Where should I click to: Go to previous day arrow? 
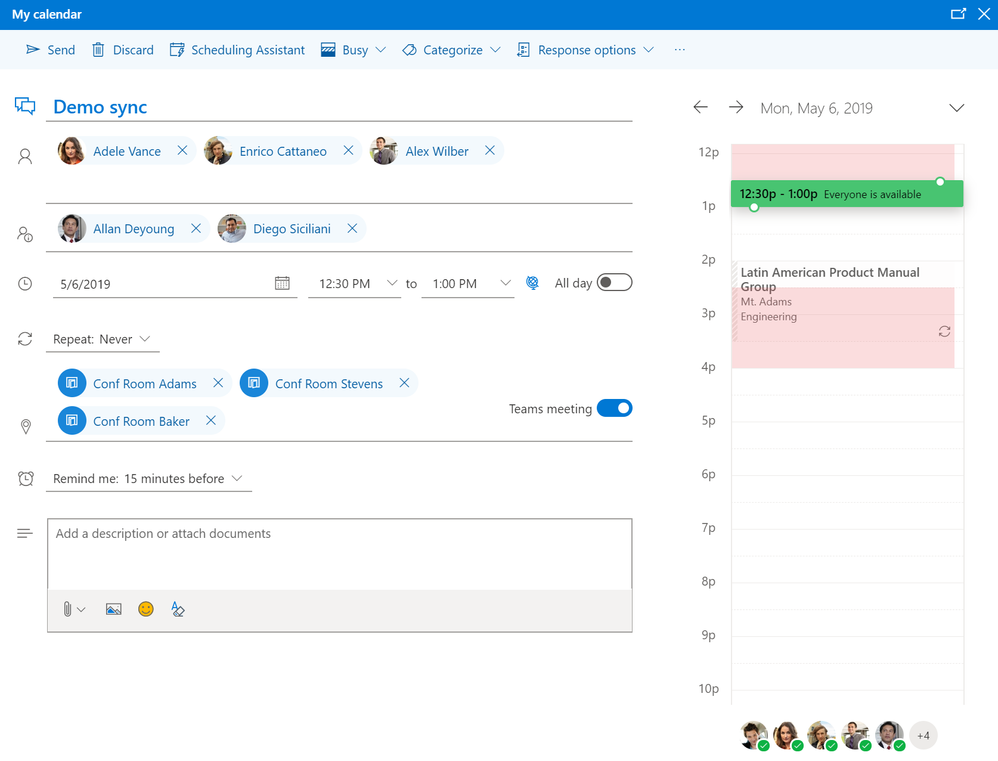(701, 108)
